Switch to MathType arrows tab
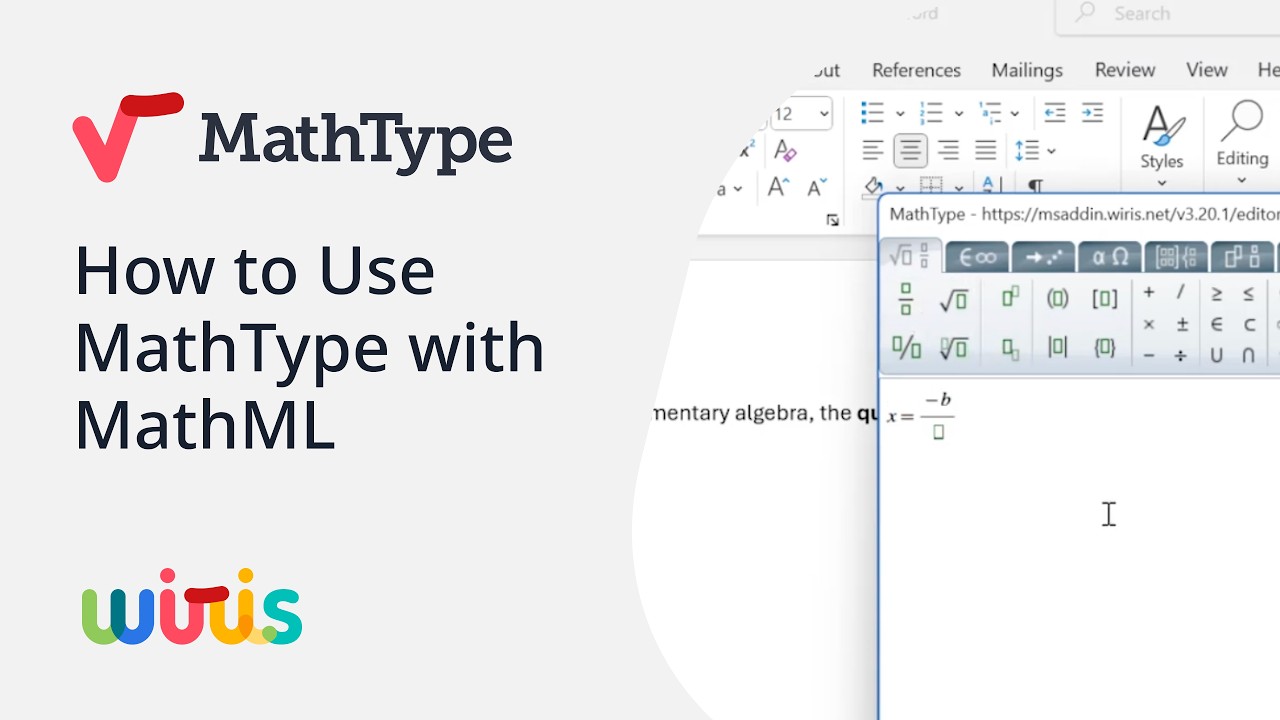Viewport: 1280px width, 720px height. point(1044,257)
